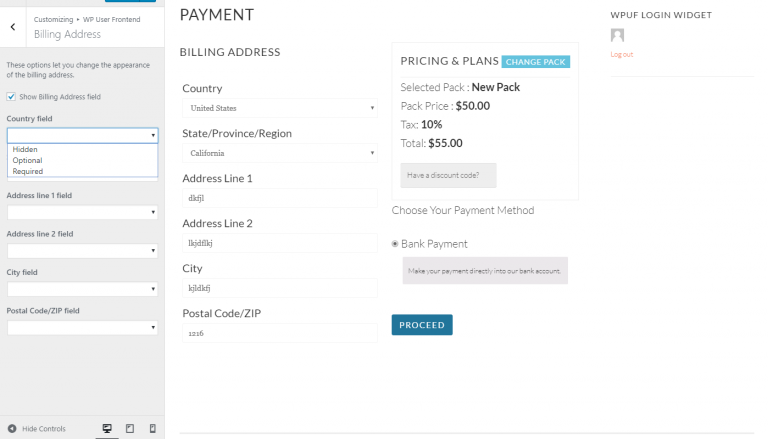The height and width of the screenshot is (439, 768).
Task: Choose Optional from Country field options
Action: point(28,160)
